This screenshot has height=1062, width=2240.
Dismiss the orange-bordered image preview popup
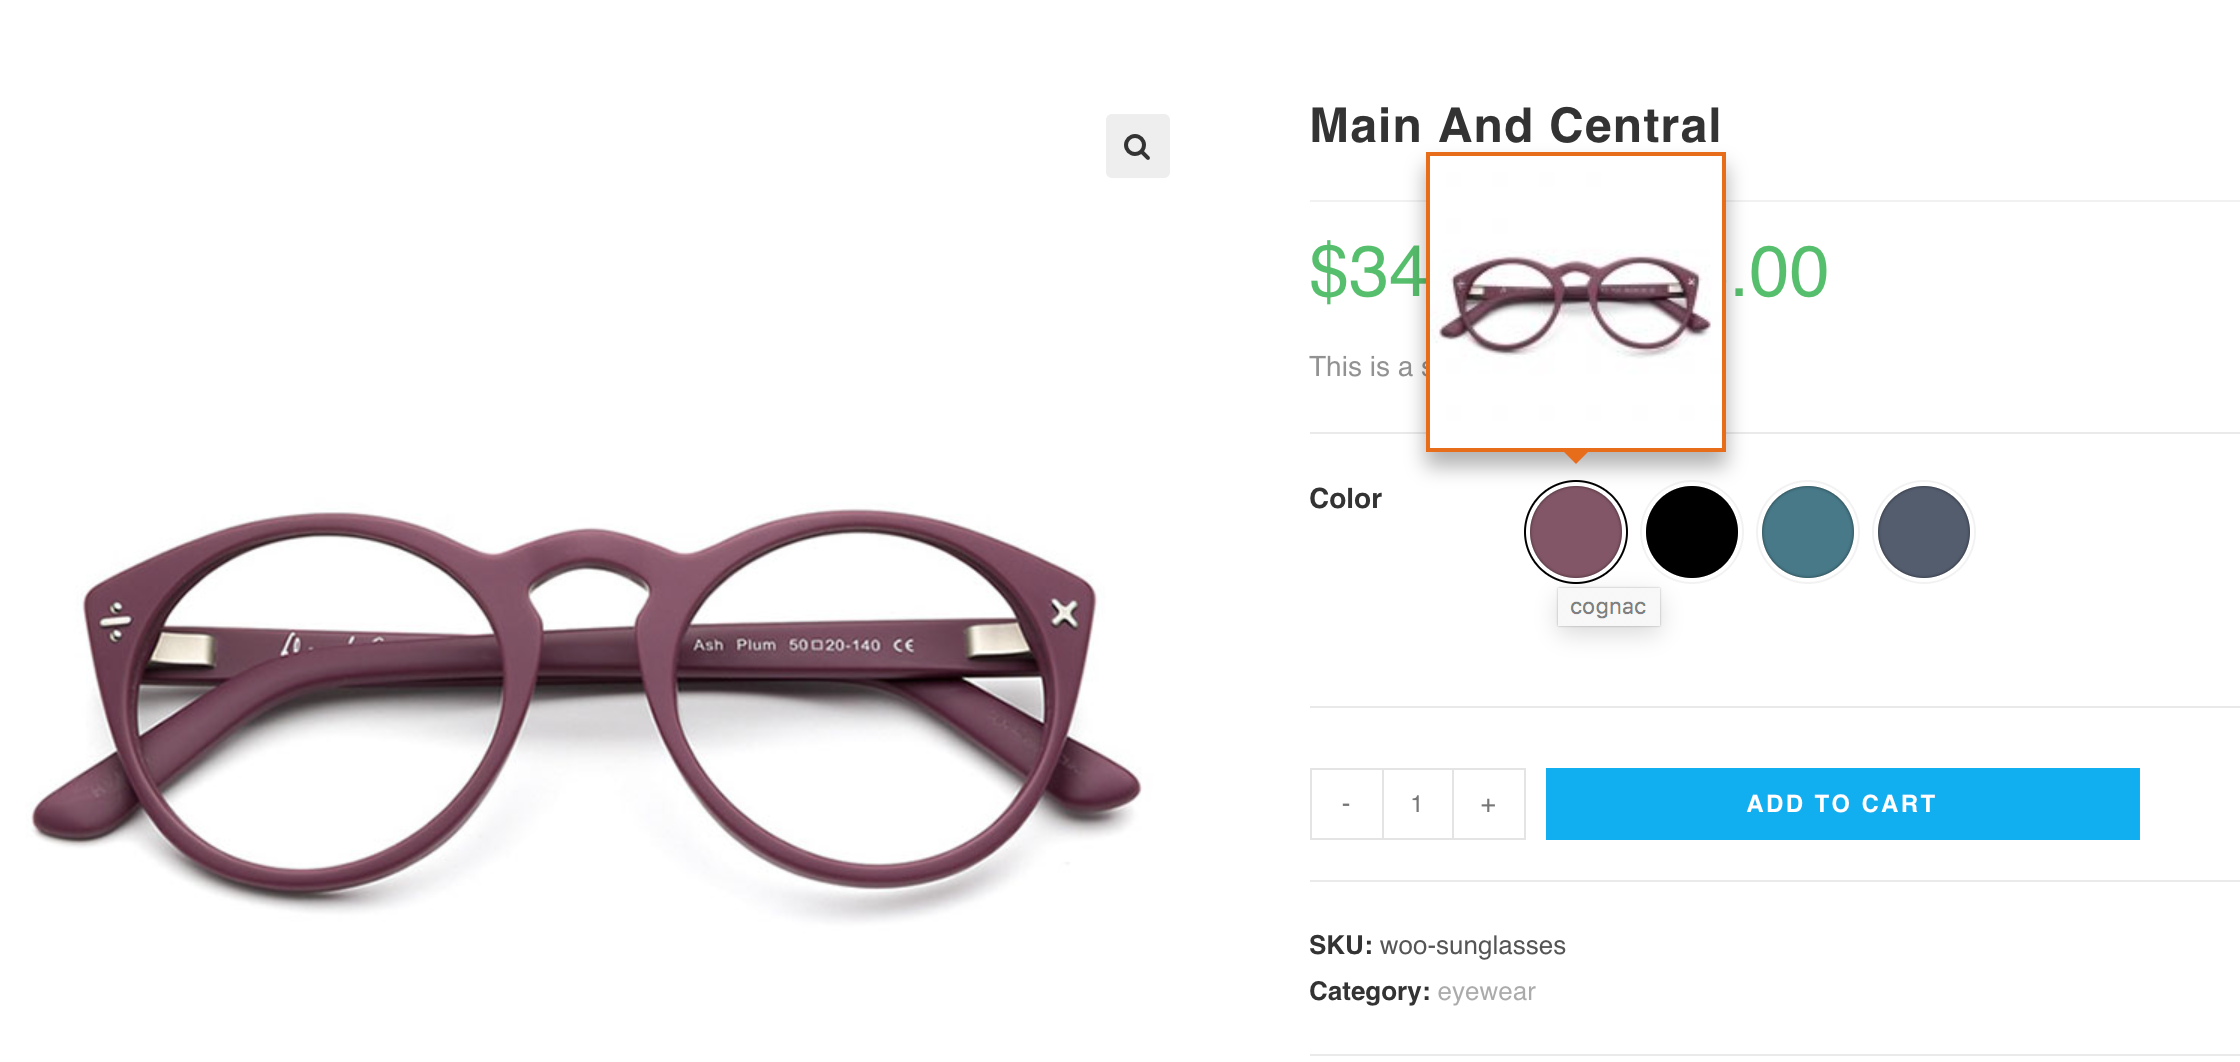pos(1575,300)
